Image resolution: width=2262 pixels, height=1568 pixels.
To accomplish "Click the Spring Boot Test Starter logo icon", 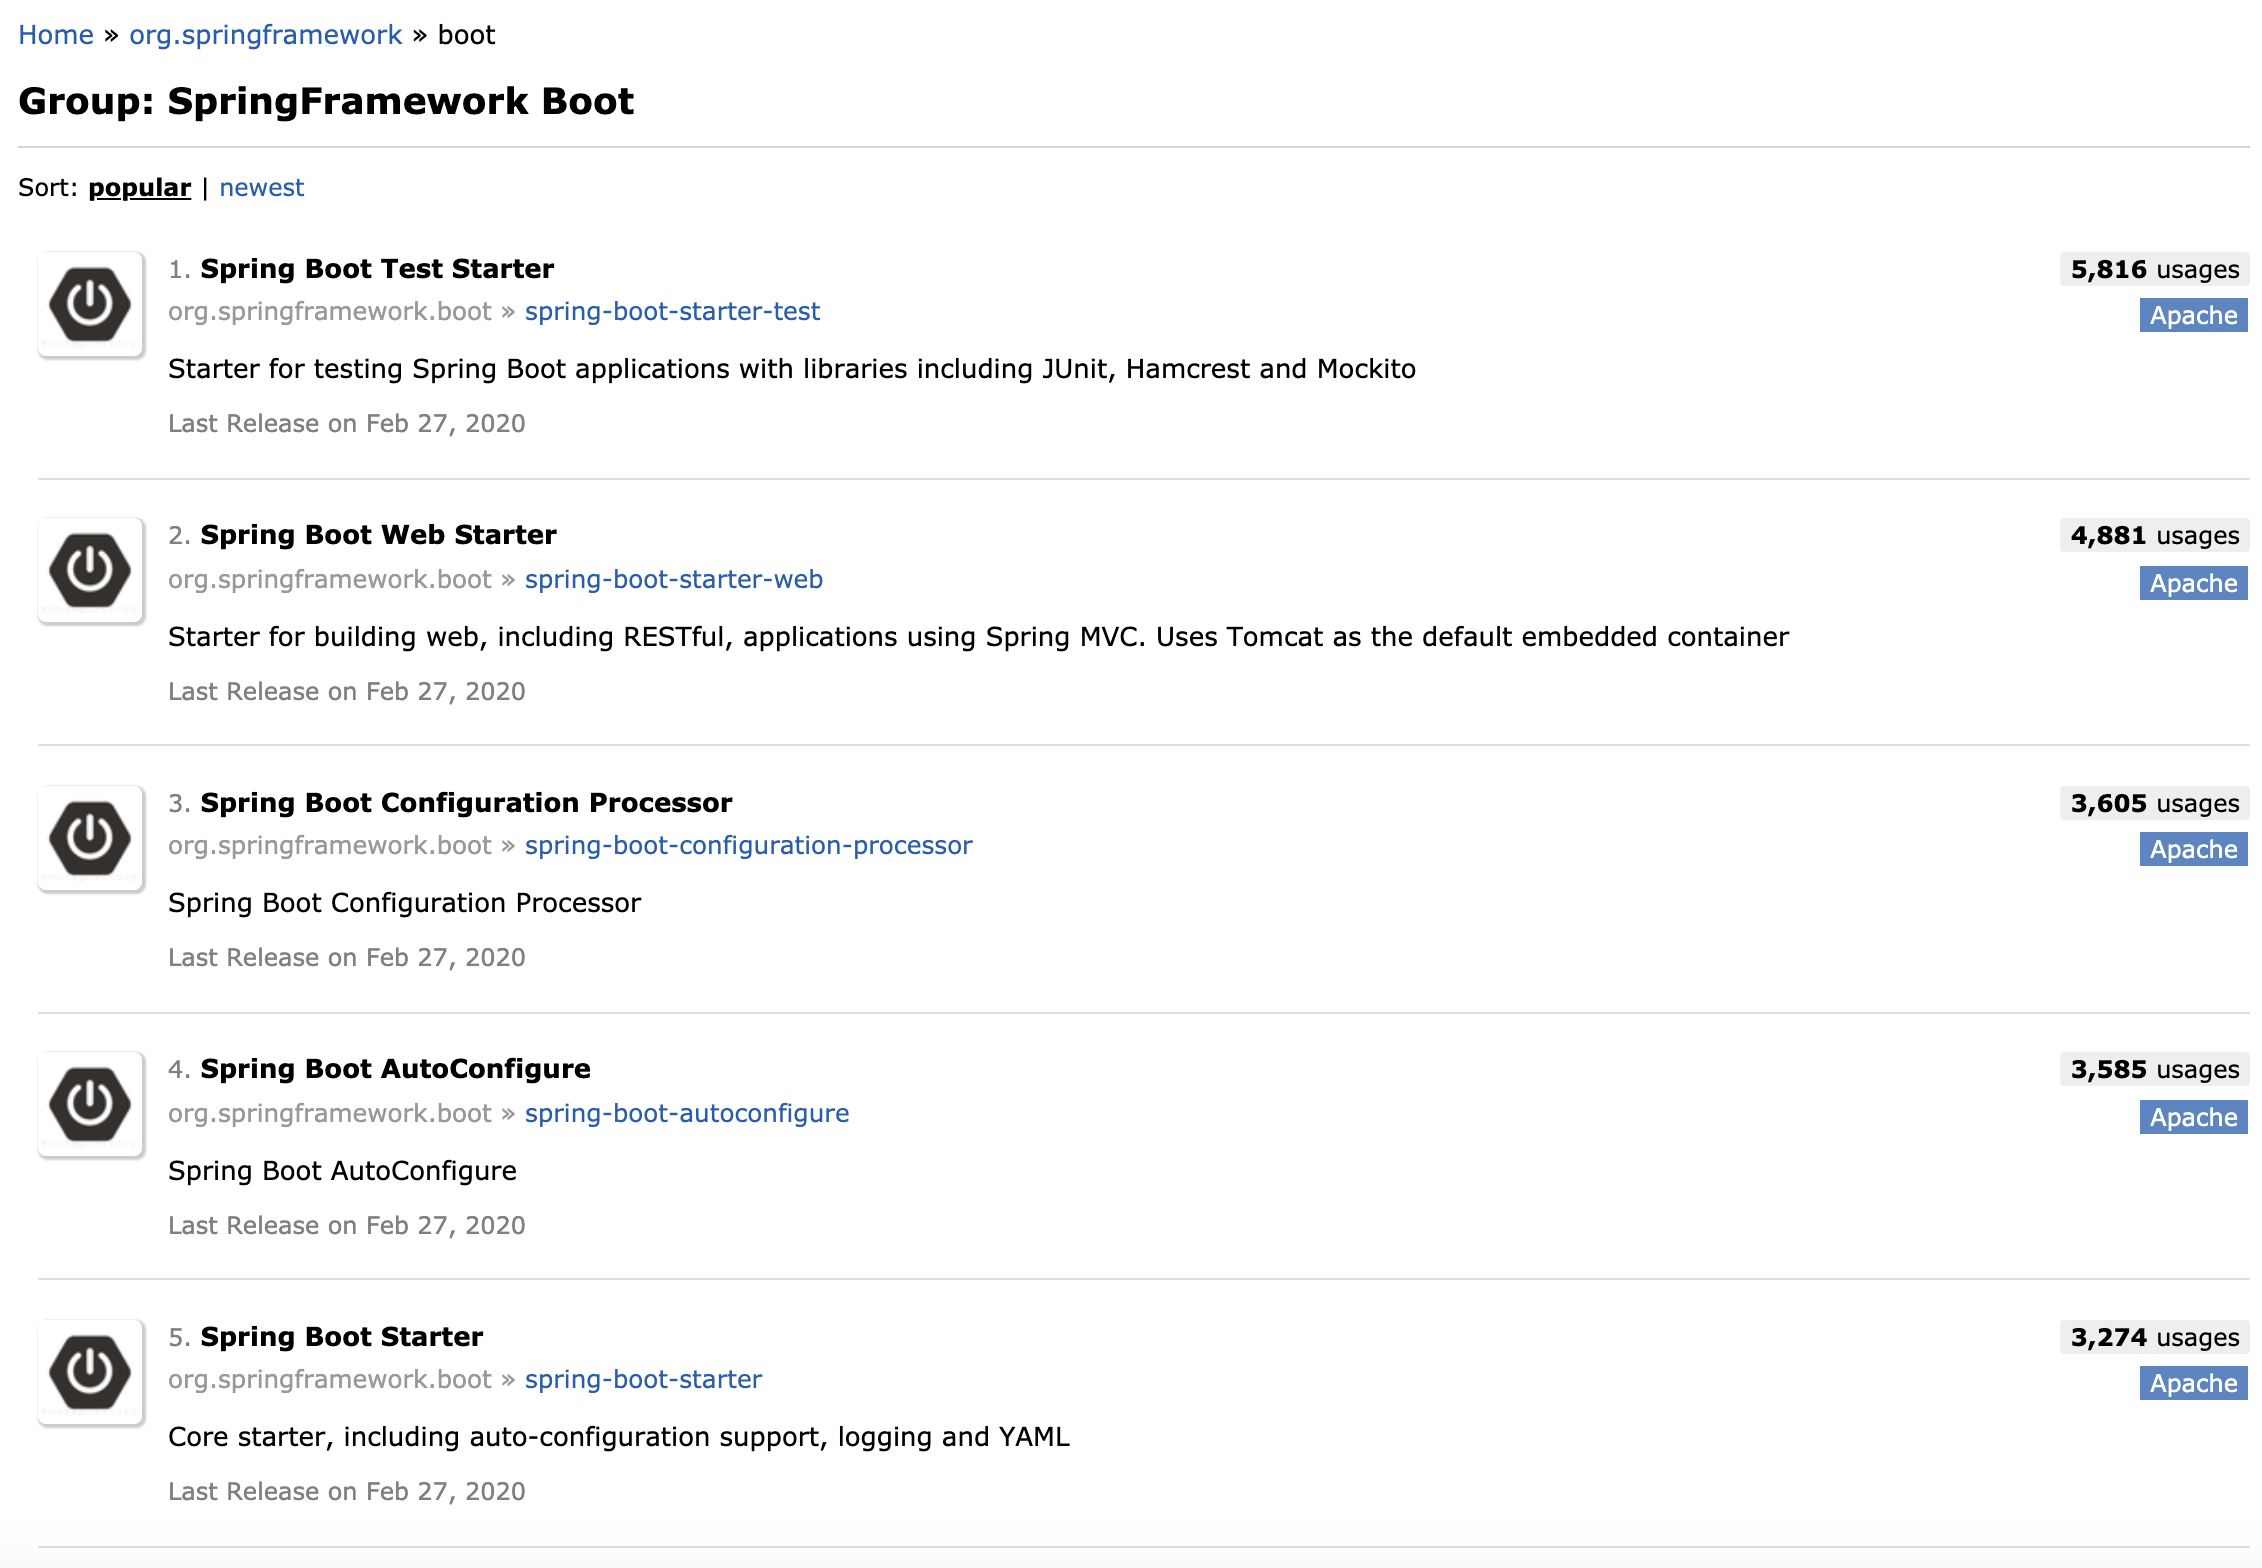I will [x=90, y=304].
